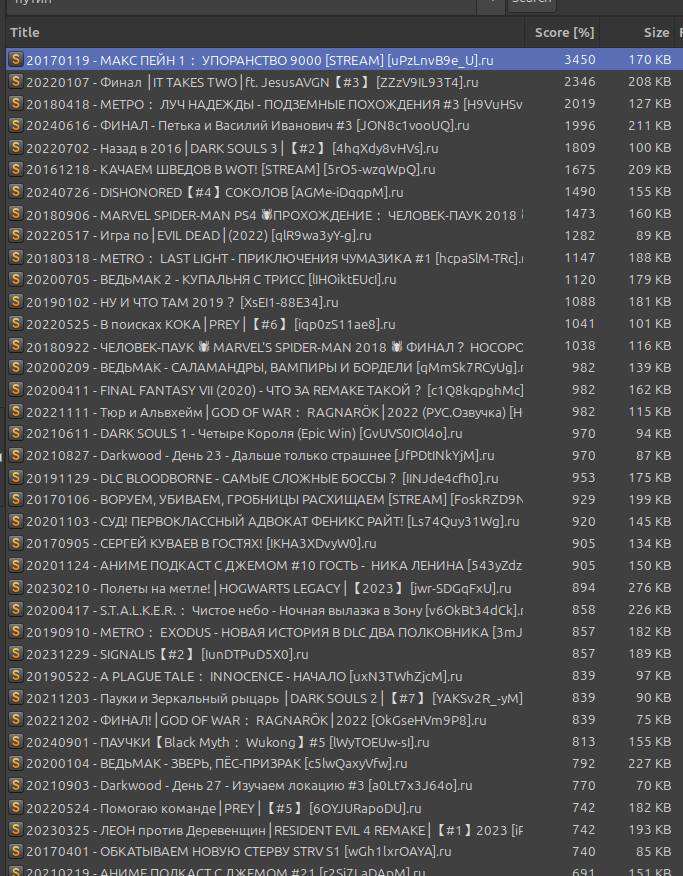
Task: Click the icon beside КАЧАЕМ ШВЕДОВ В WOT
Action: click(16, 169)
